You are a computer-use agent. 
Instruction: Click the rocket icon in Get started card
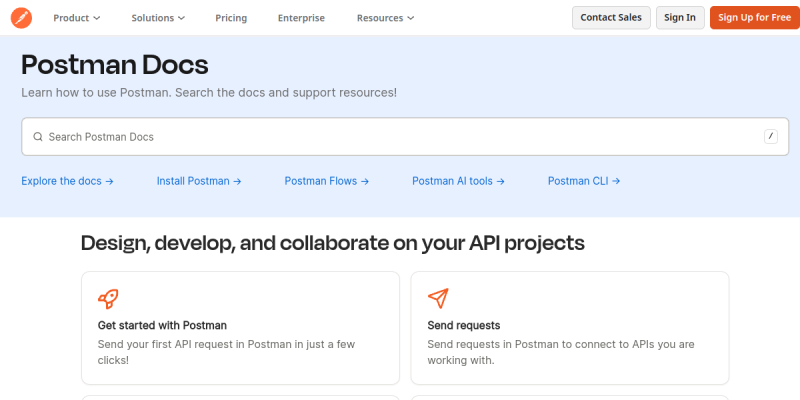[108, 299]
